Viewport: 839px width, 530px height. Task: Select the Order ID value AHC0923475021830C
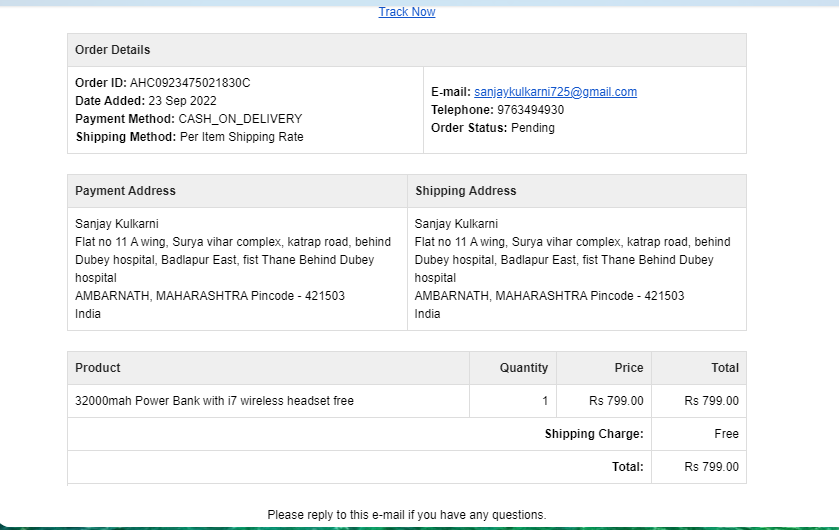point(190,83)
